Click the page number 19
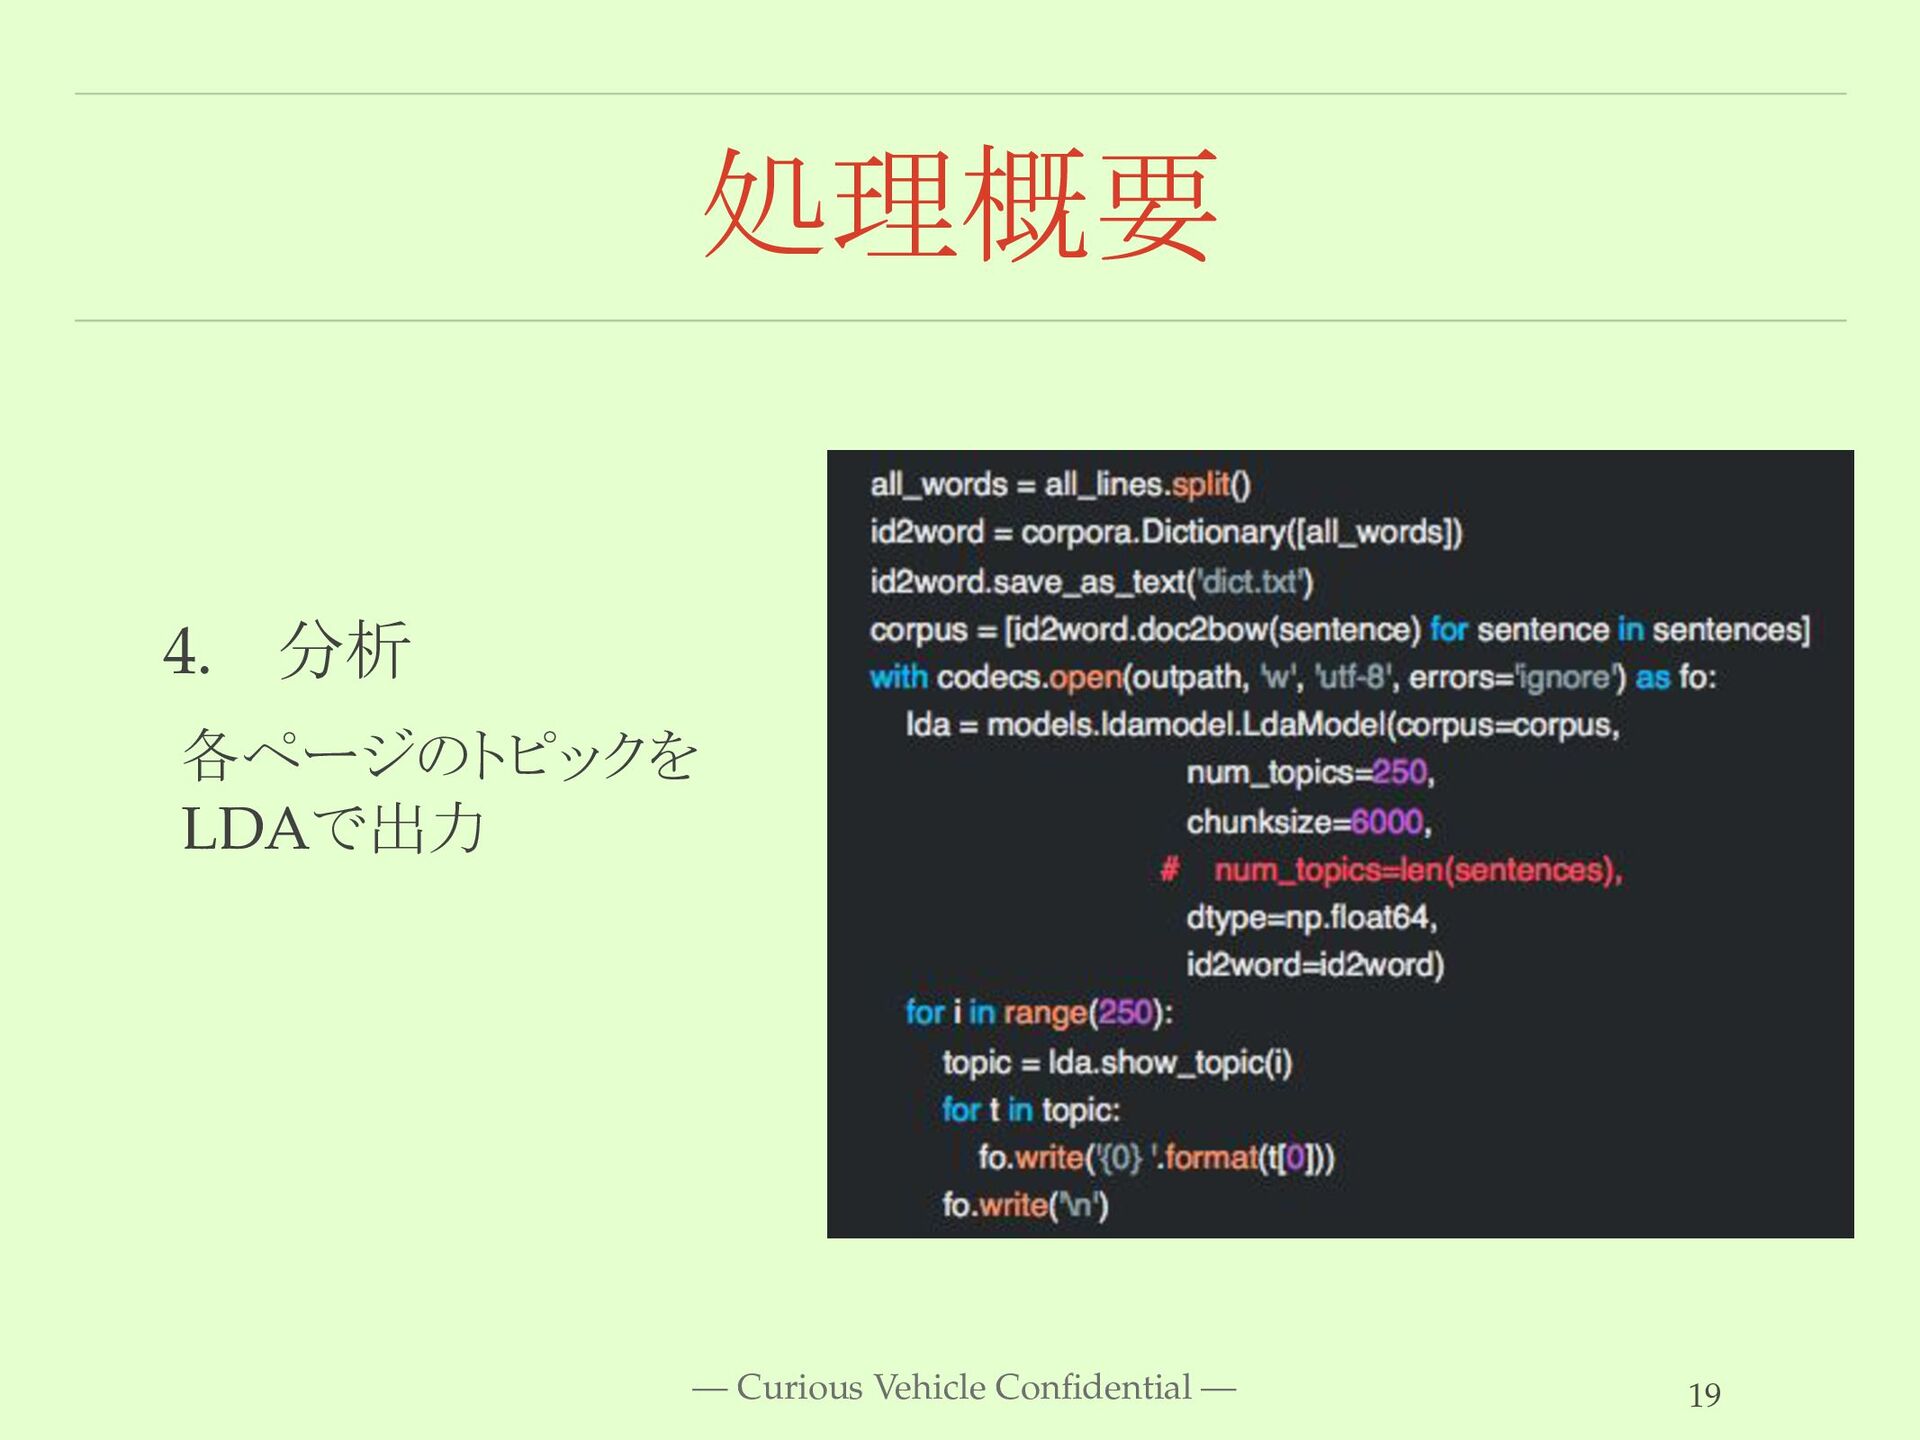Image resolution: width=1920 pixels, height=1440 pixels. point(1704,1395)
